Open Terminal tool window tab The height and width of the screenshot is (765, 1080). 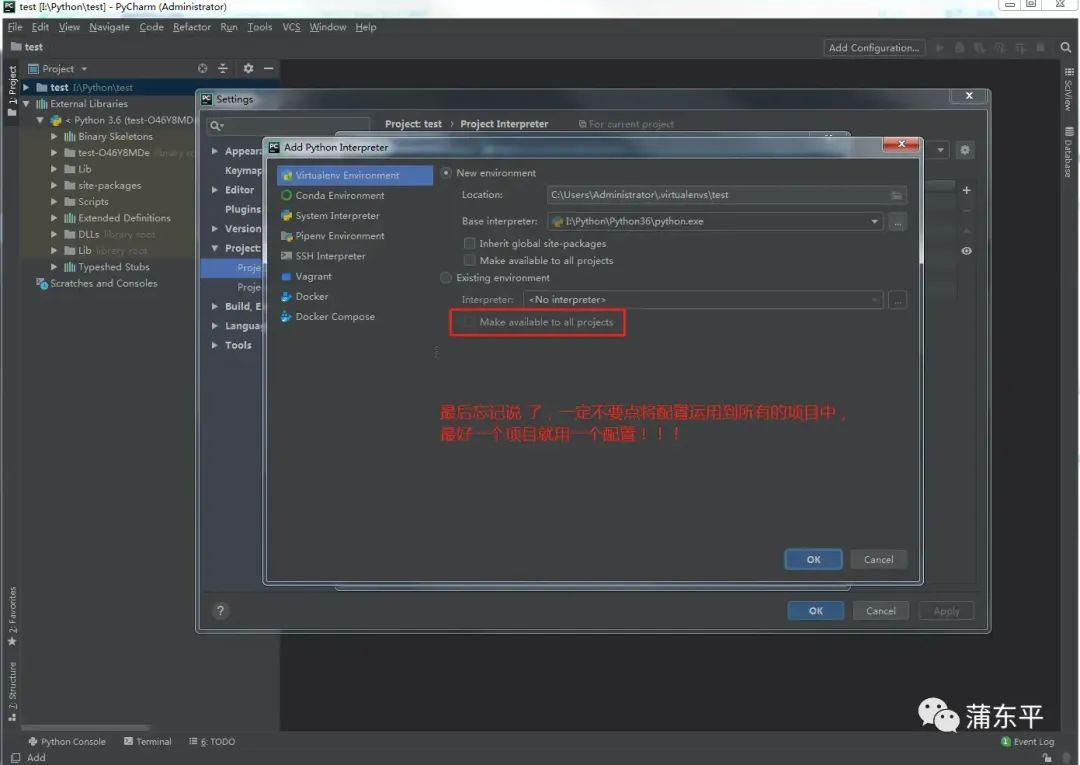[x=147, y=742]
